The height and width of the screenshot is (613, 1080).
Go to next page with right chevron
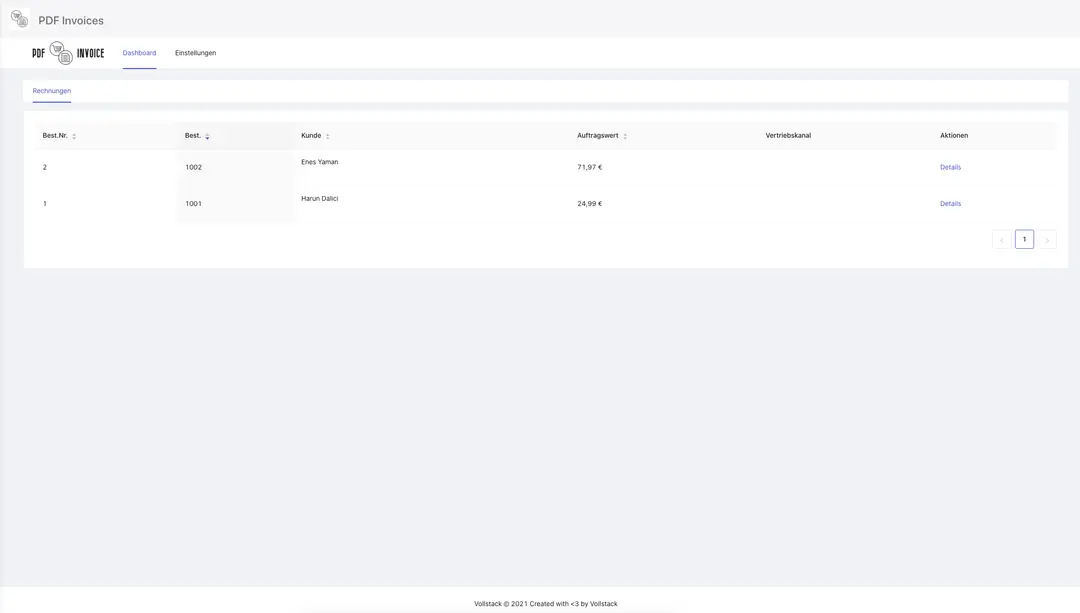pos(1047,240)
